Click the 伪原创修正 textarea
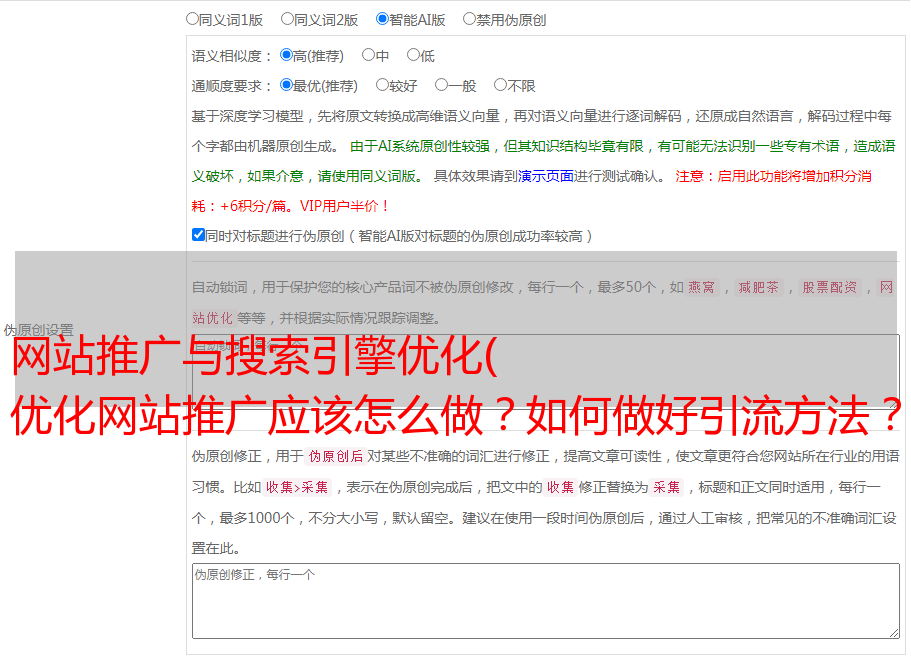Screen dimensions: 911x658 point(546,601)
